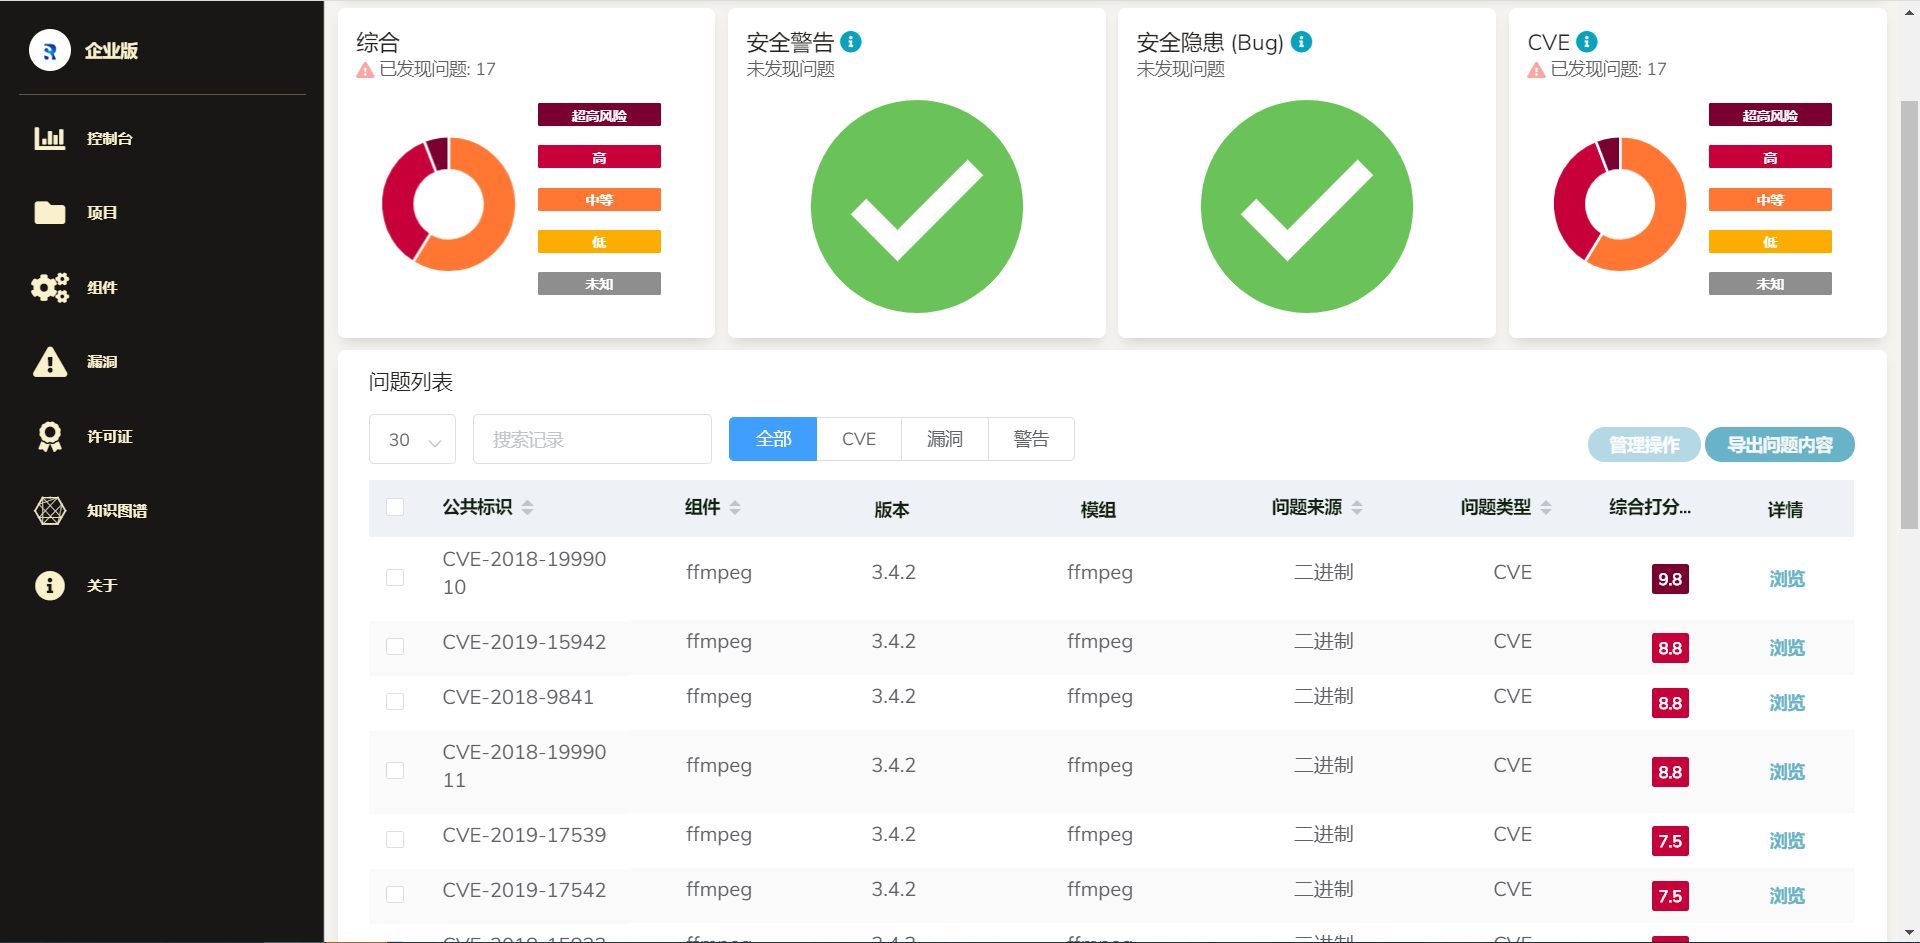Open the page size dropdown showing 30
1920x943 pixels.
[412, 440]
